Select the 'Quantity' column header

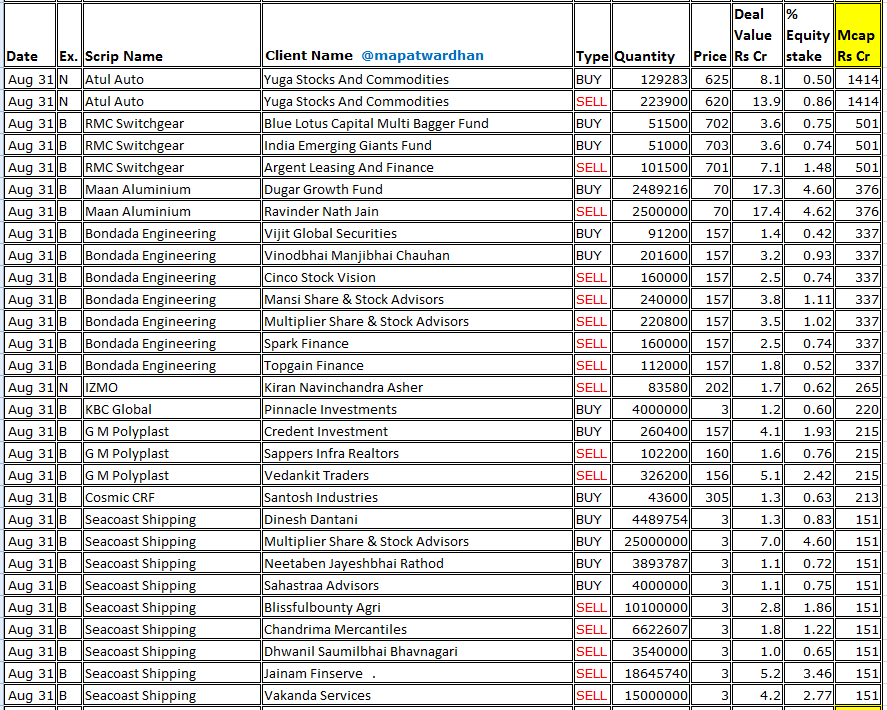(650, 35)
